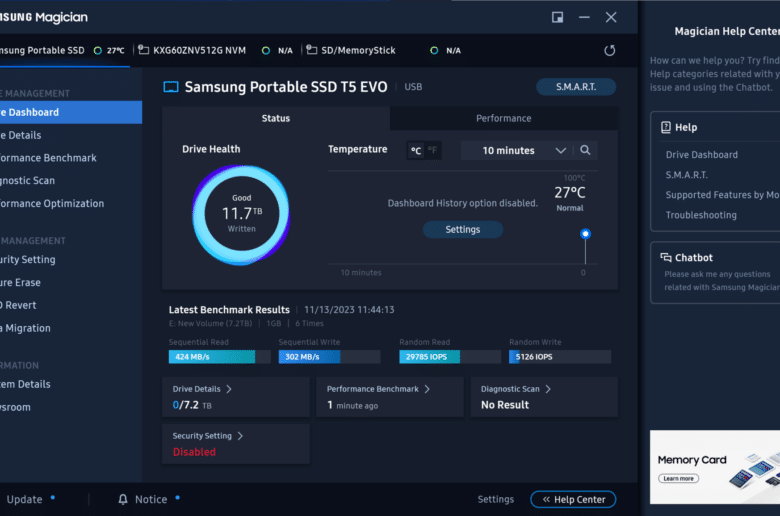Click the temperature graph data point
This screenshot has height=516, width=780.
[x=585, y=234]
